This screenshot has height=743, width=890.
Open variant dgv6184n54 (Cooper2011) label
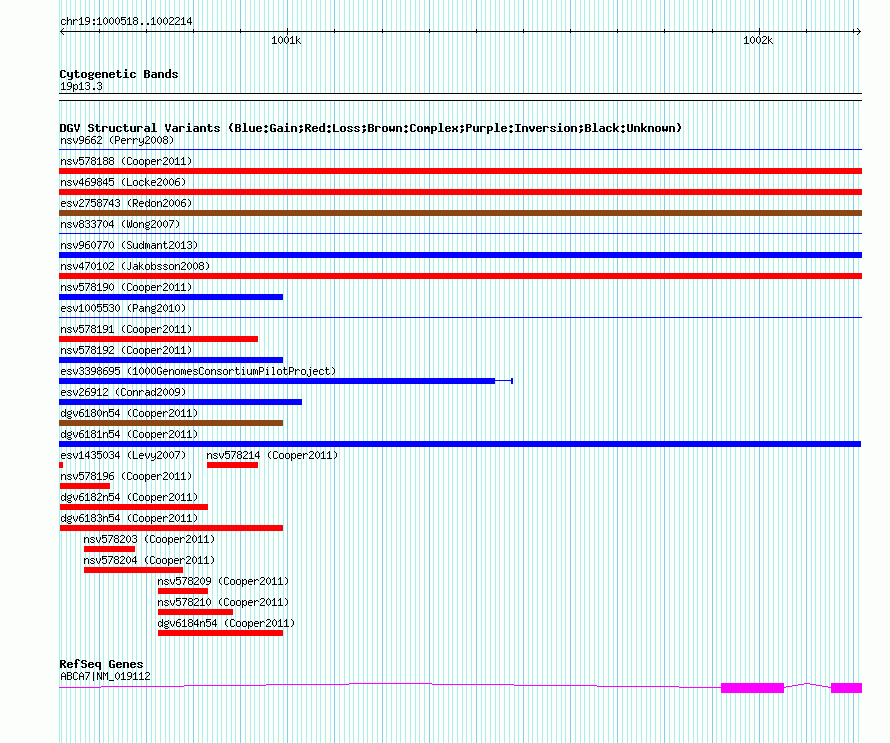[x=226, y=623]
